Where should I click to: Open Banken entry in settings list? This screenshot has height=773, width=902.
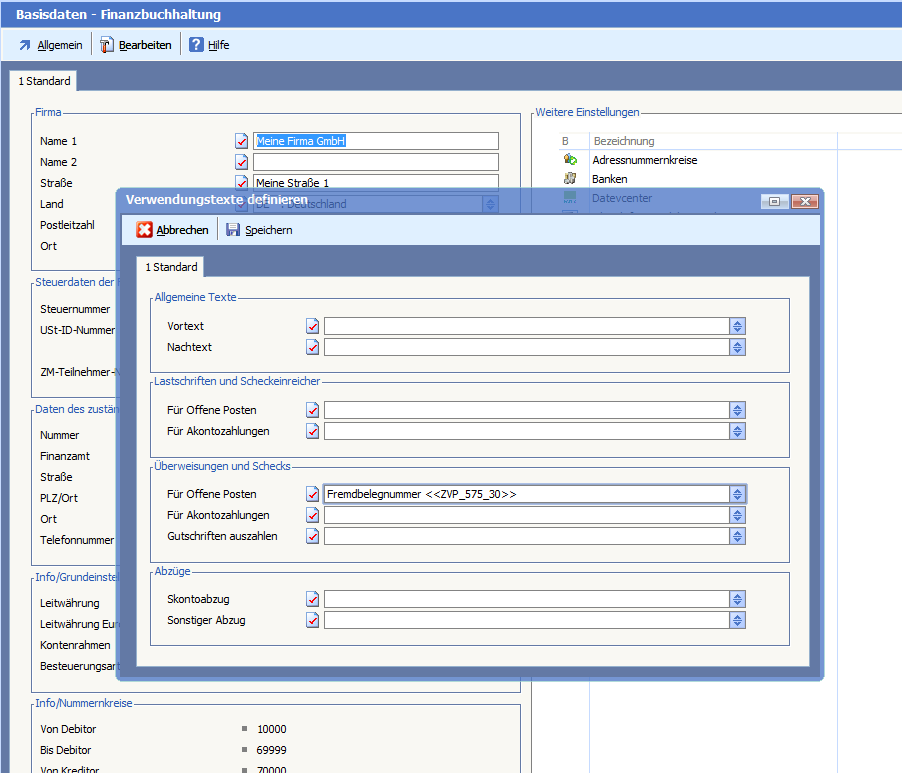pos(610,179)
